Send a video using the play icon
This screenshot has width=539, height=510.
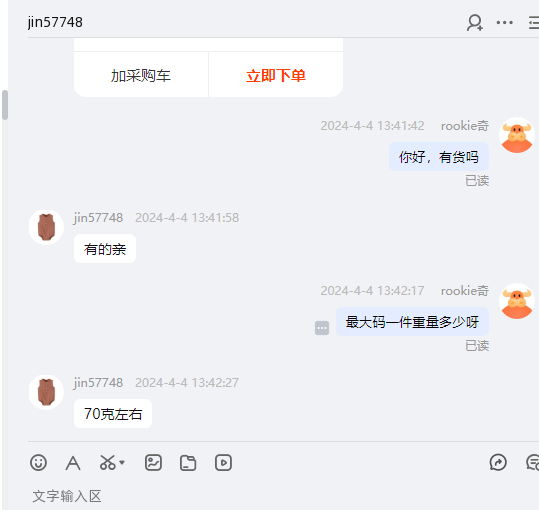(223, 463)
